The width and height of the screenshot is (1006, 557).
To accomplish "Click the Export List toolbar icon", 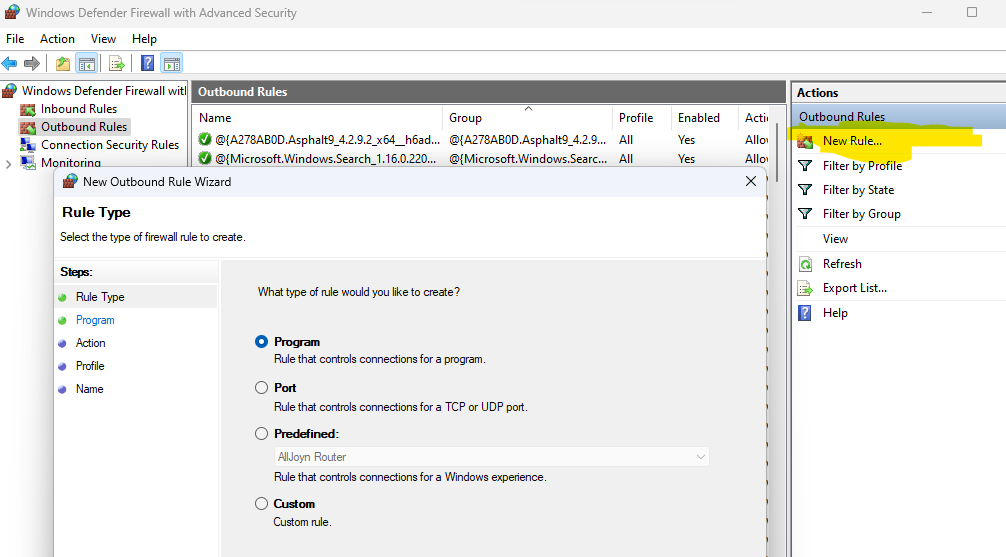I will 117,64.
